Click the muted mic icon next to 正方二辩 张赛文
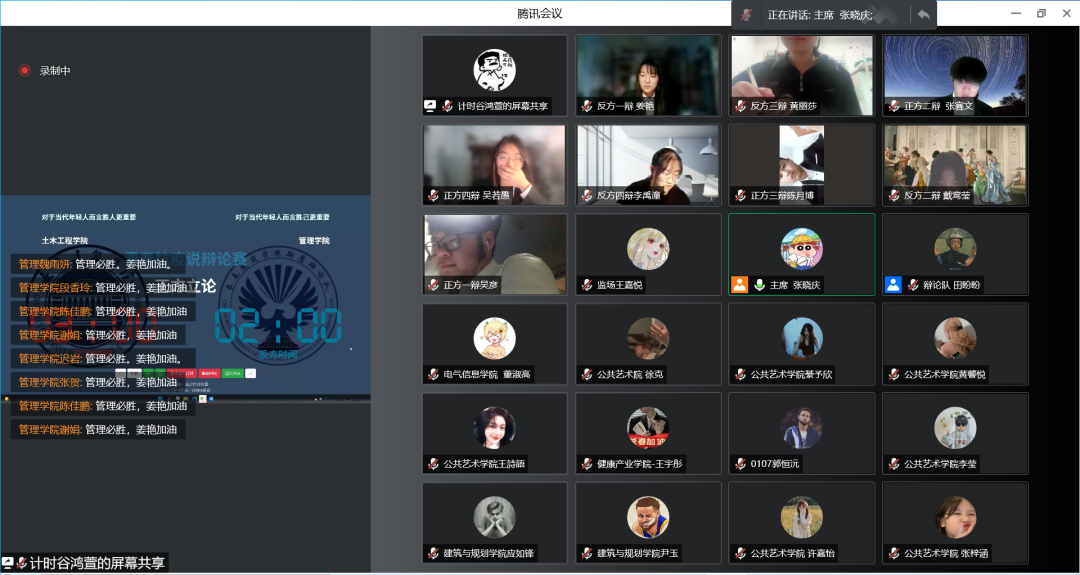The width and height of the screenshot is (1080, 575). 894,106
